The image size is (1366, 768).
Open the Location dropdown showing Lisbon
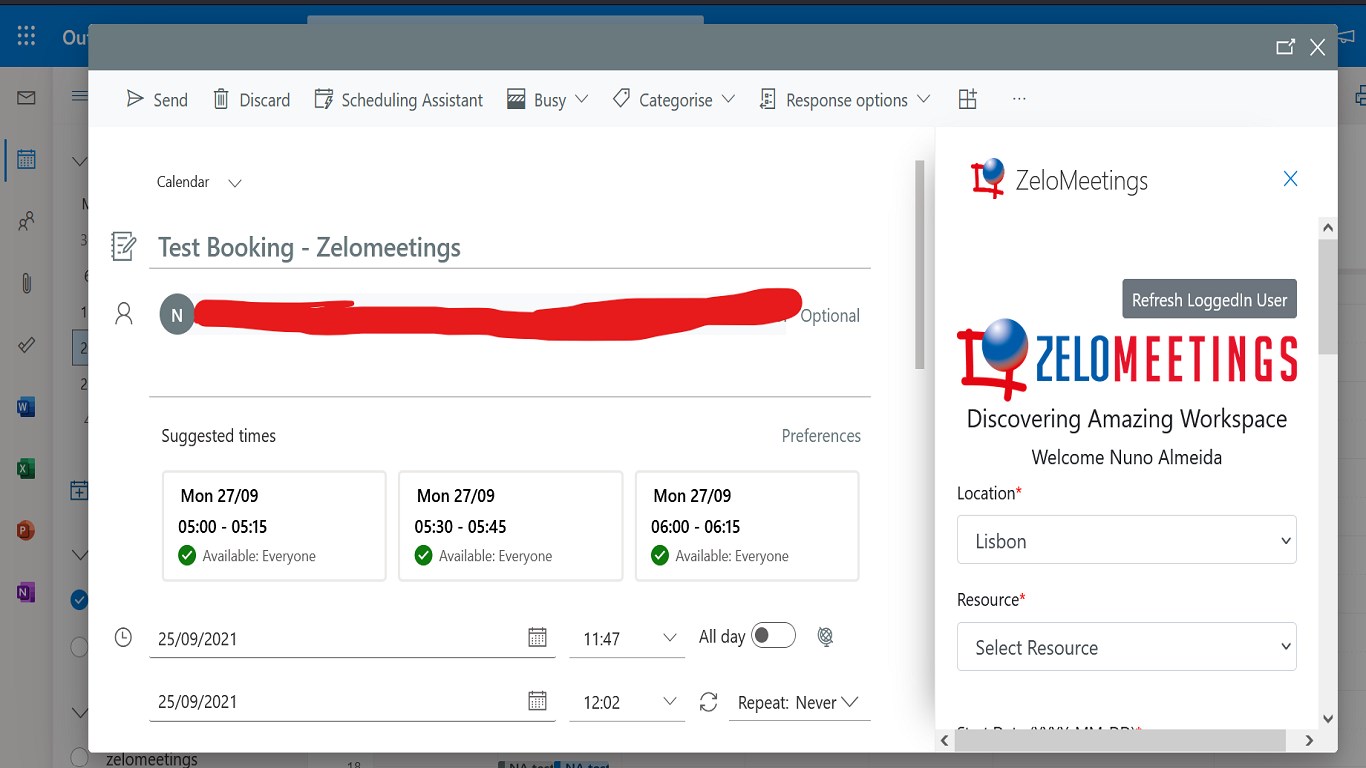click(1127, 540)
